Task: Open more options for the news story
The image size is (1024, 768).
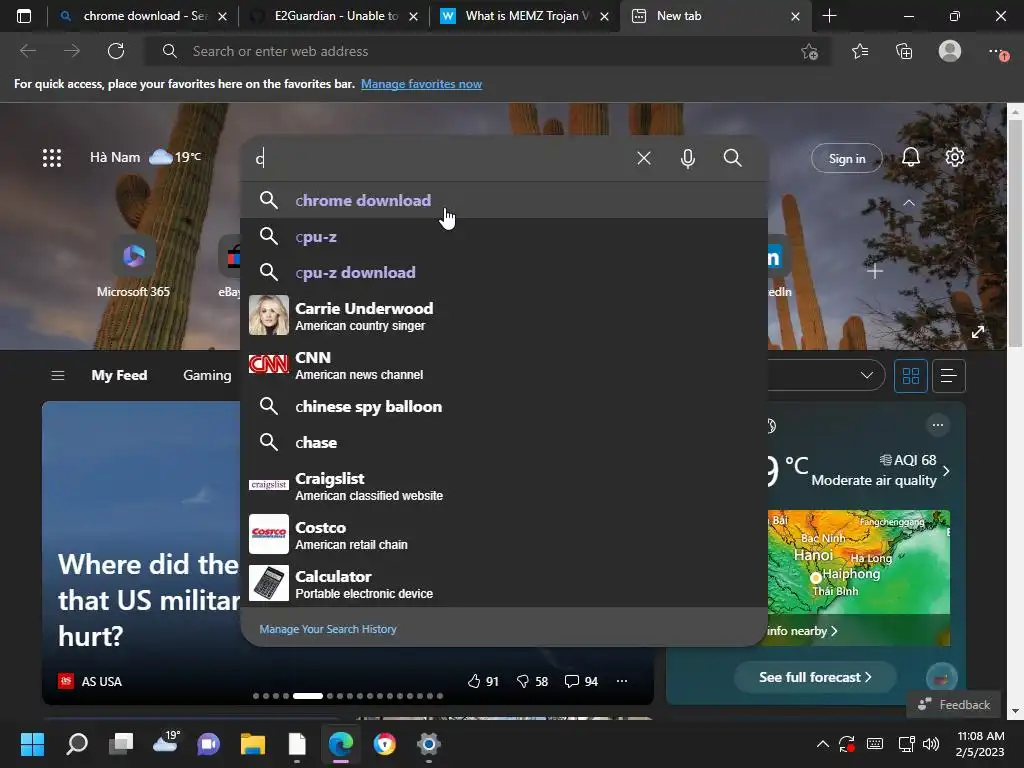Action: pyautogui.click(x=622, y=681)
